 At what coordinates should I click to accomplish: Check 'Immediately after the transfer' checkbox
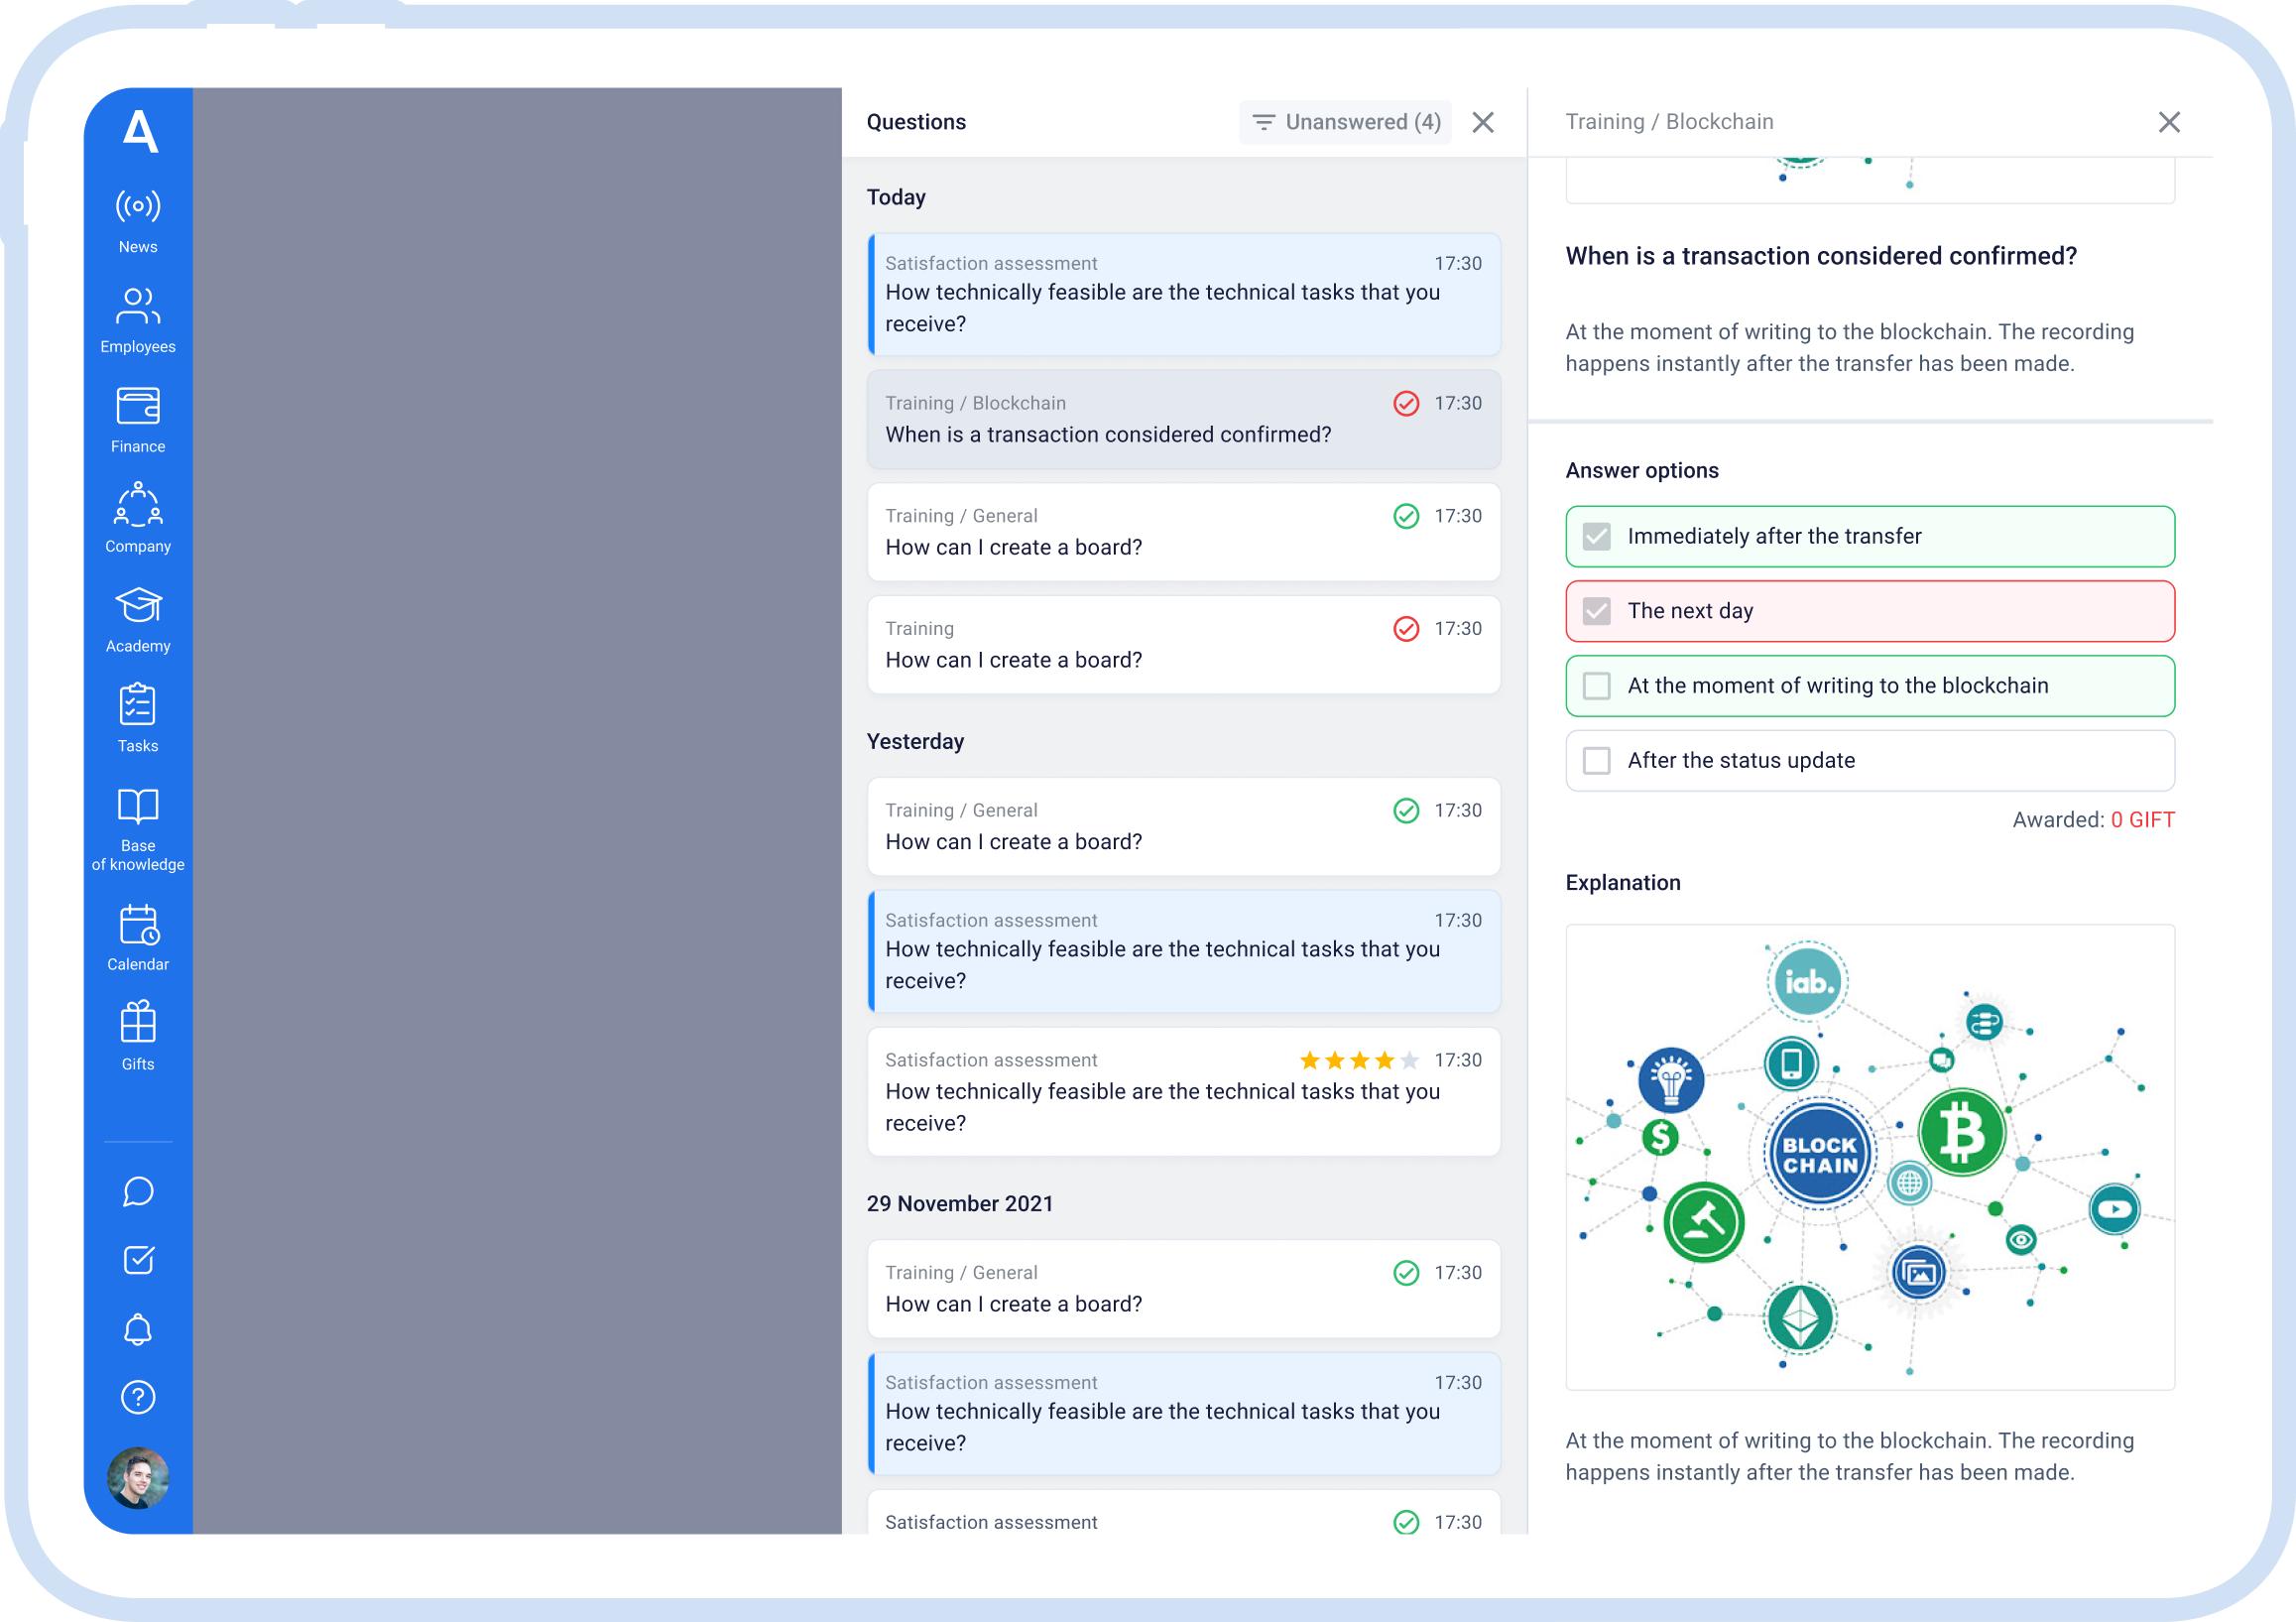click(1596, 537)
